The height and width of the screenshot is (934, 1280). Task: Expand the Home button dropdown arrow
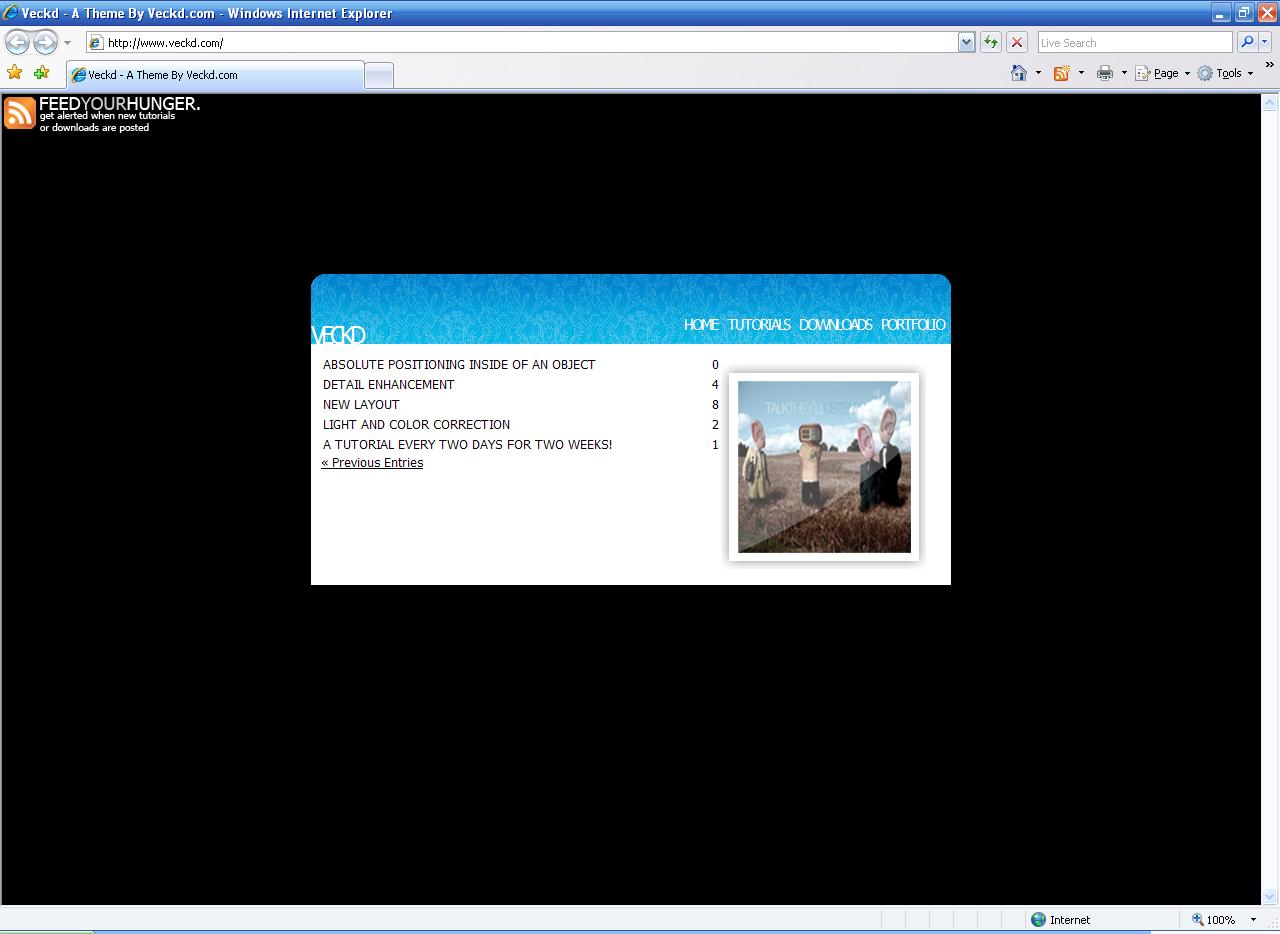pos(1038,73)
